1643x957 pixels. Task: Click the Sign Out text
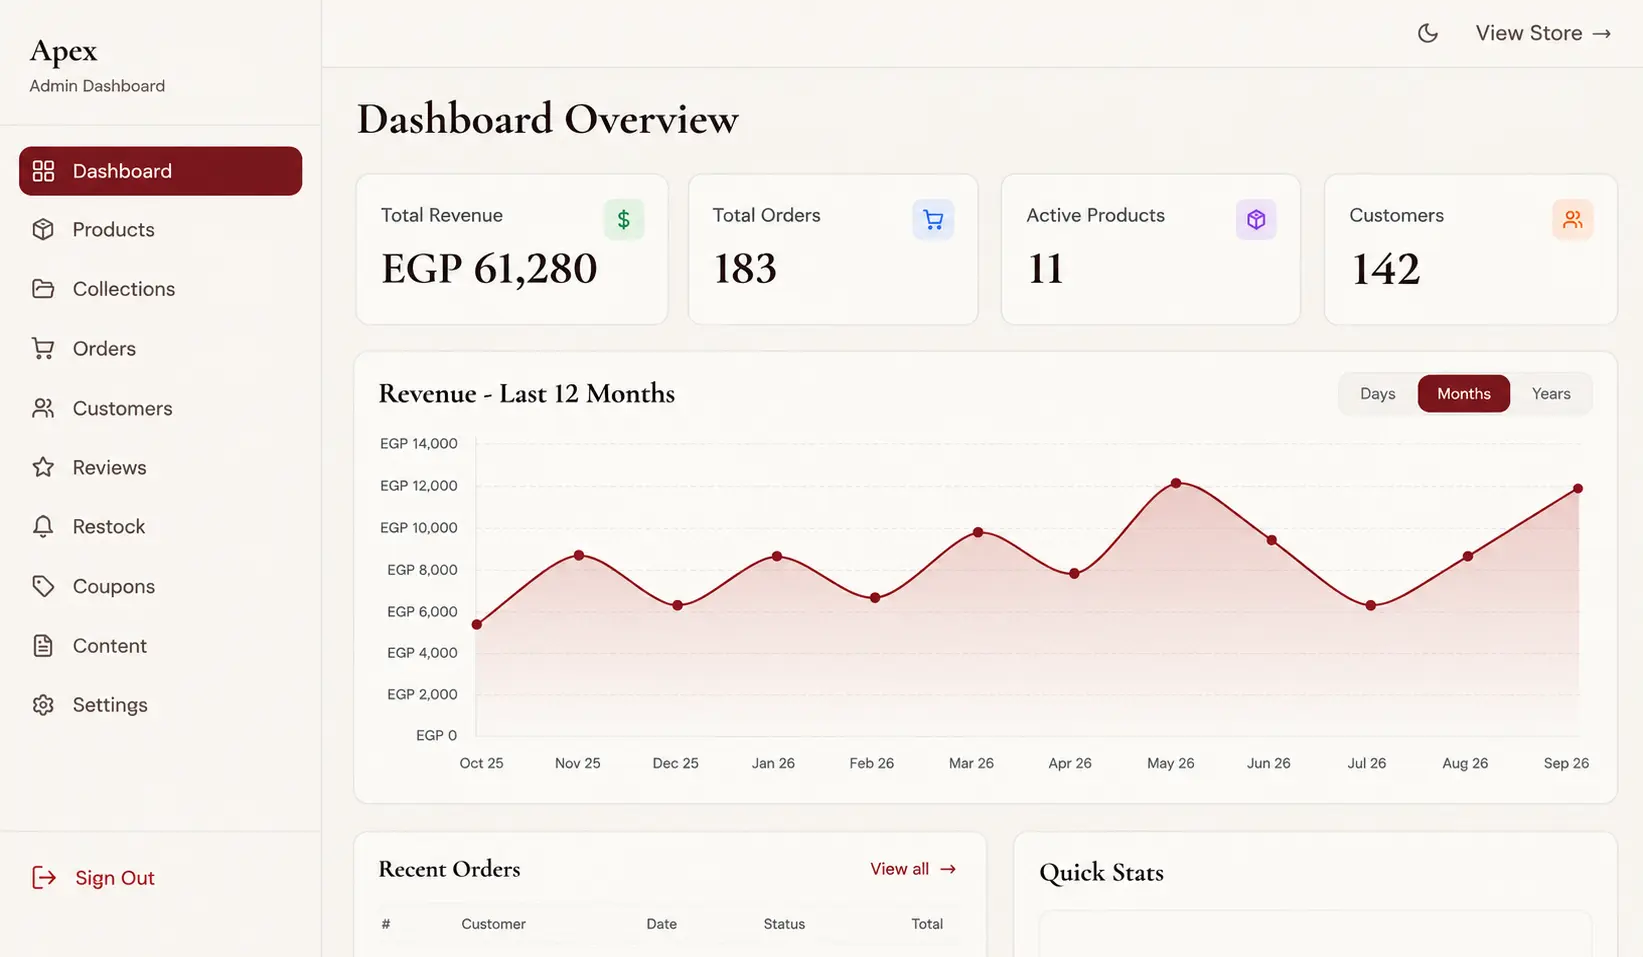point(115,878)
